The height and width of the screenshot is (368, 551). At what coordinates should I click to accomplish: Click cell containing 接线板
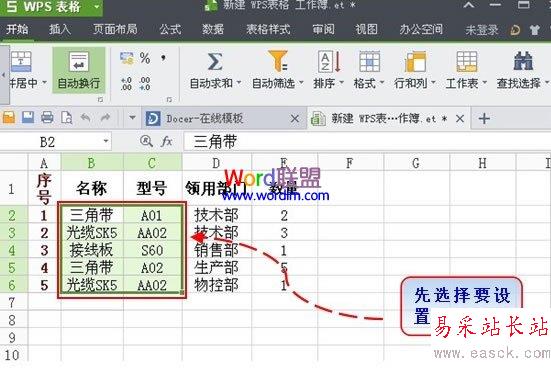coord(92,250)
